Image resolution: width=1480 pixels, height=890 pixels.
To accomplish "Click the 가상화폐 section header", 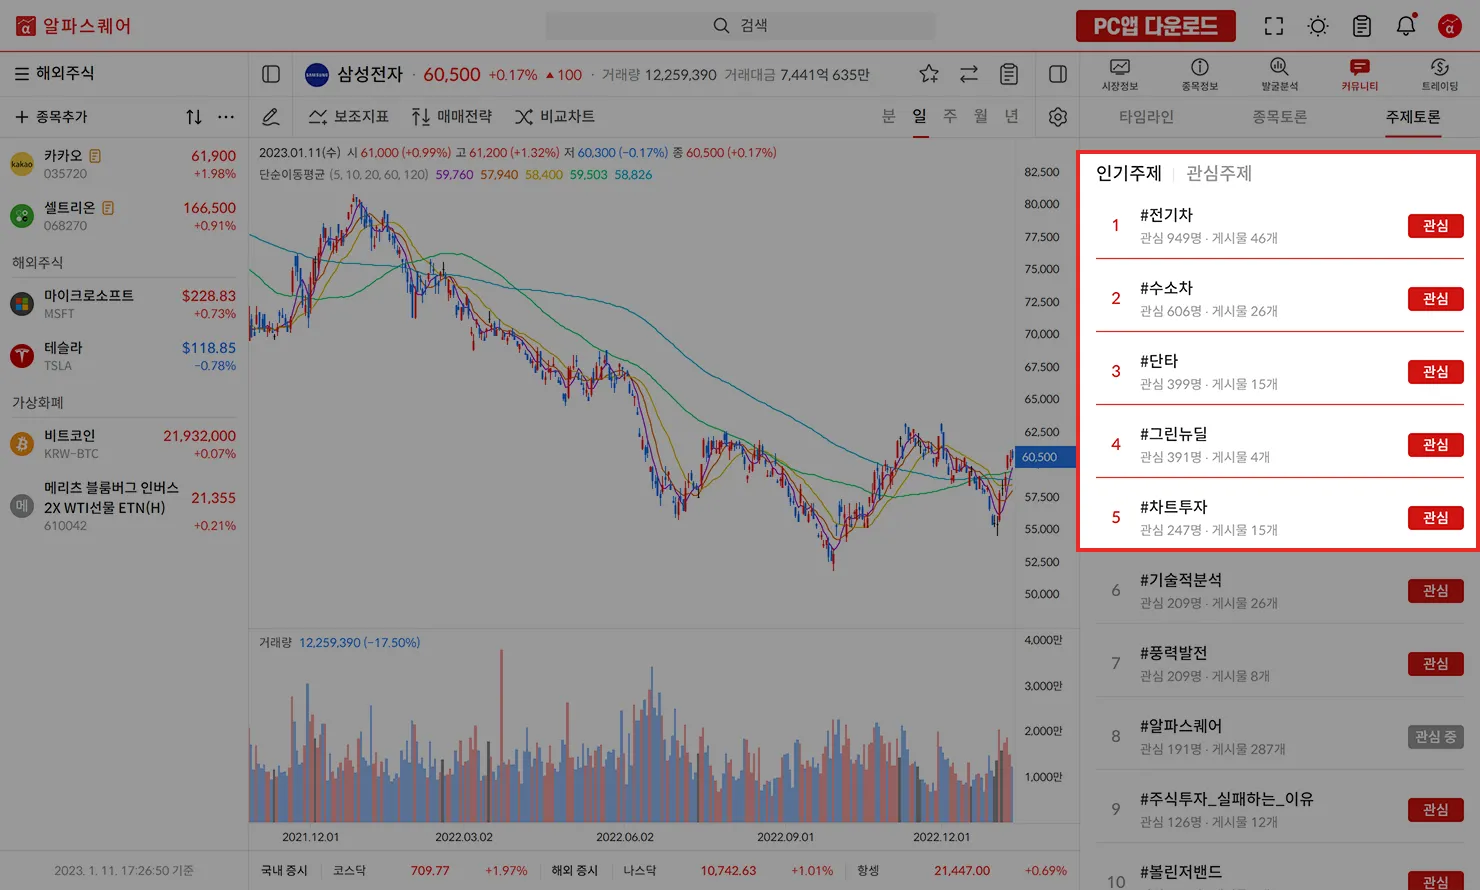I will tap(38, 402).
